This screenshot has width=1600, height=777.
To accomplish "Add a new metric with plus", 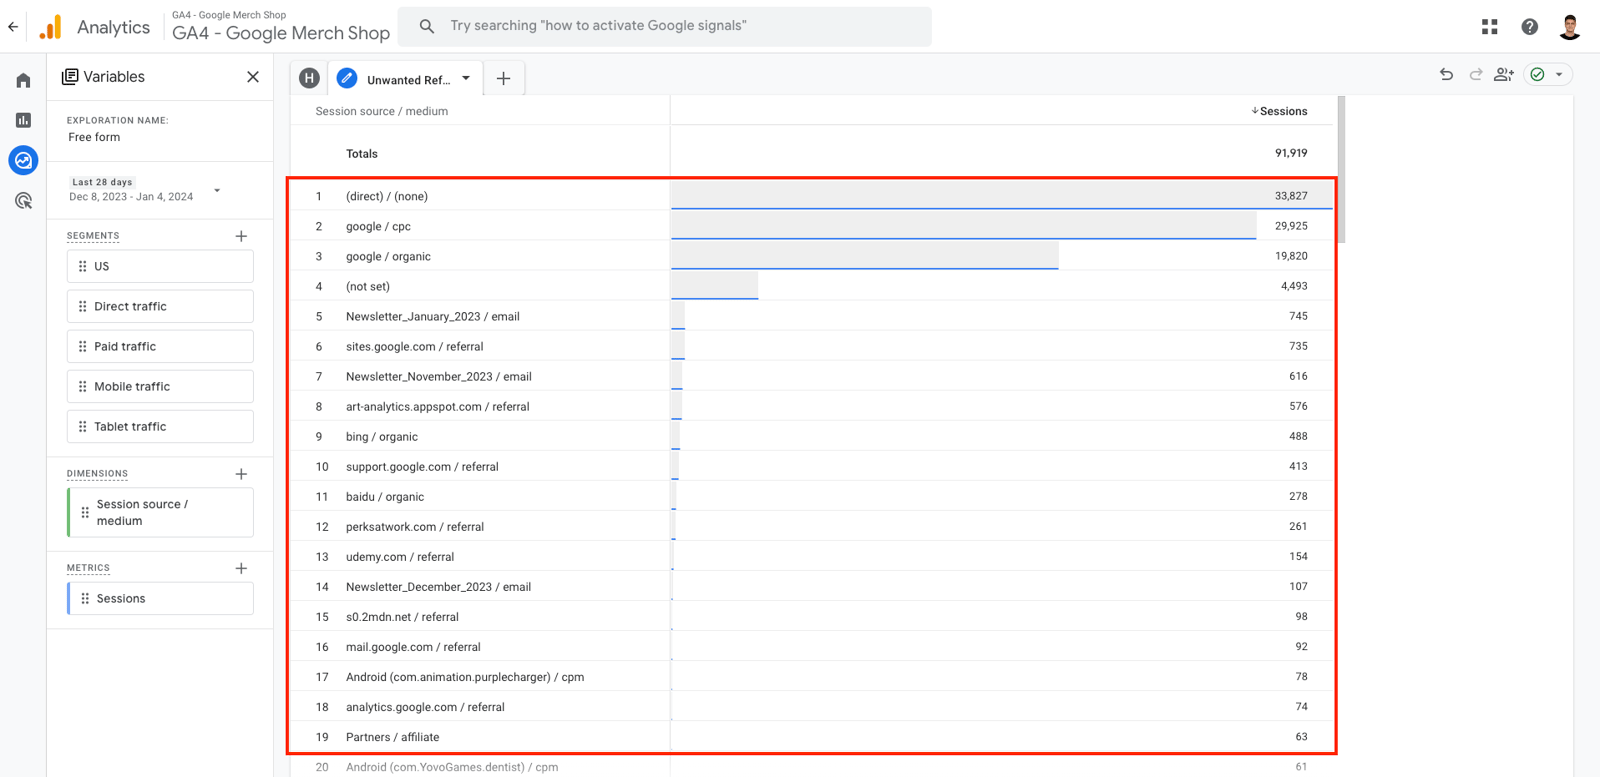I will [x=241, y=568].
